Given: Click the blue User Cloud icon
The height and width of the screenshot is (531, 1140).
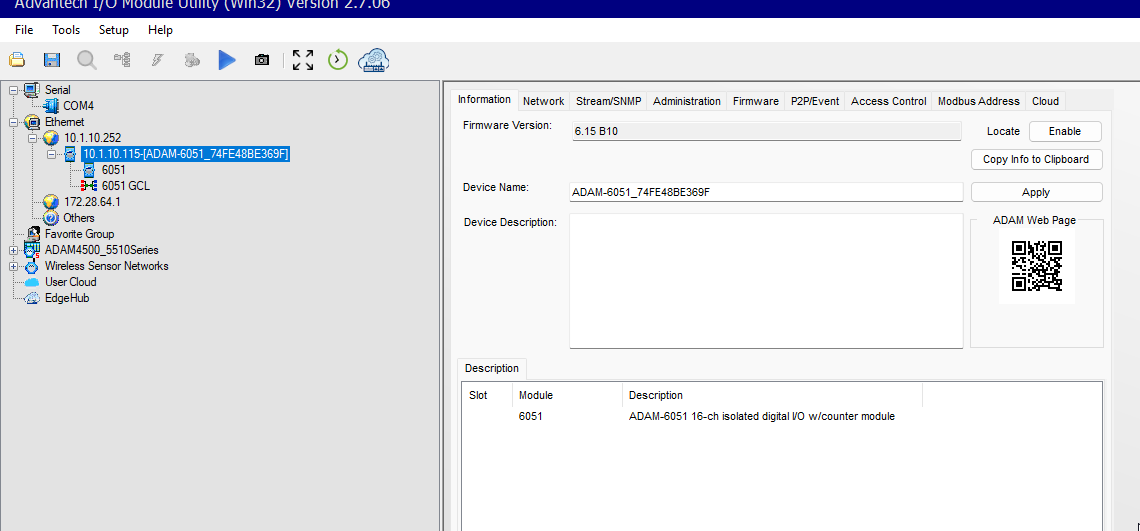Looking at the screenshot, I should (32, 282).
